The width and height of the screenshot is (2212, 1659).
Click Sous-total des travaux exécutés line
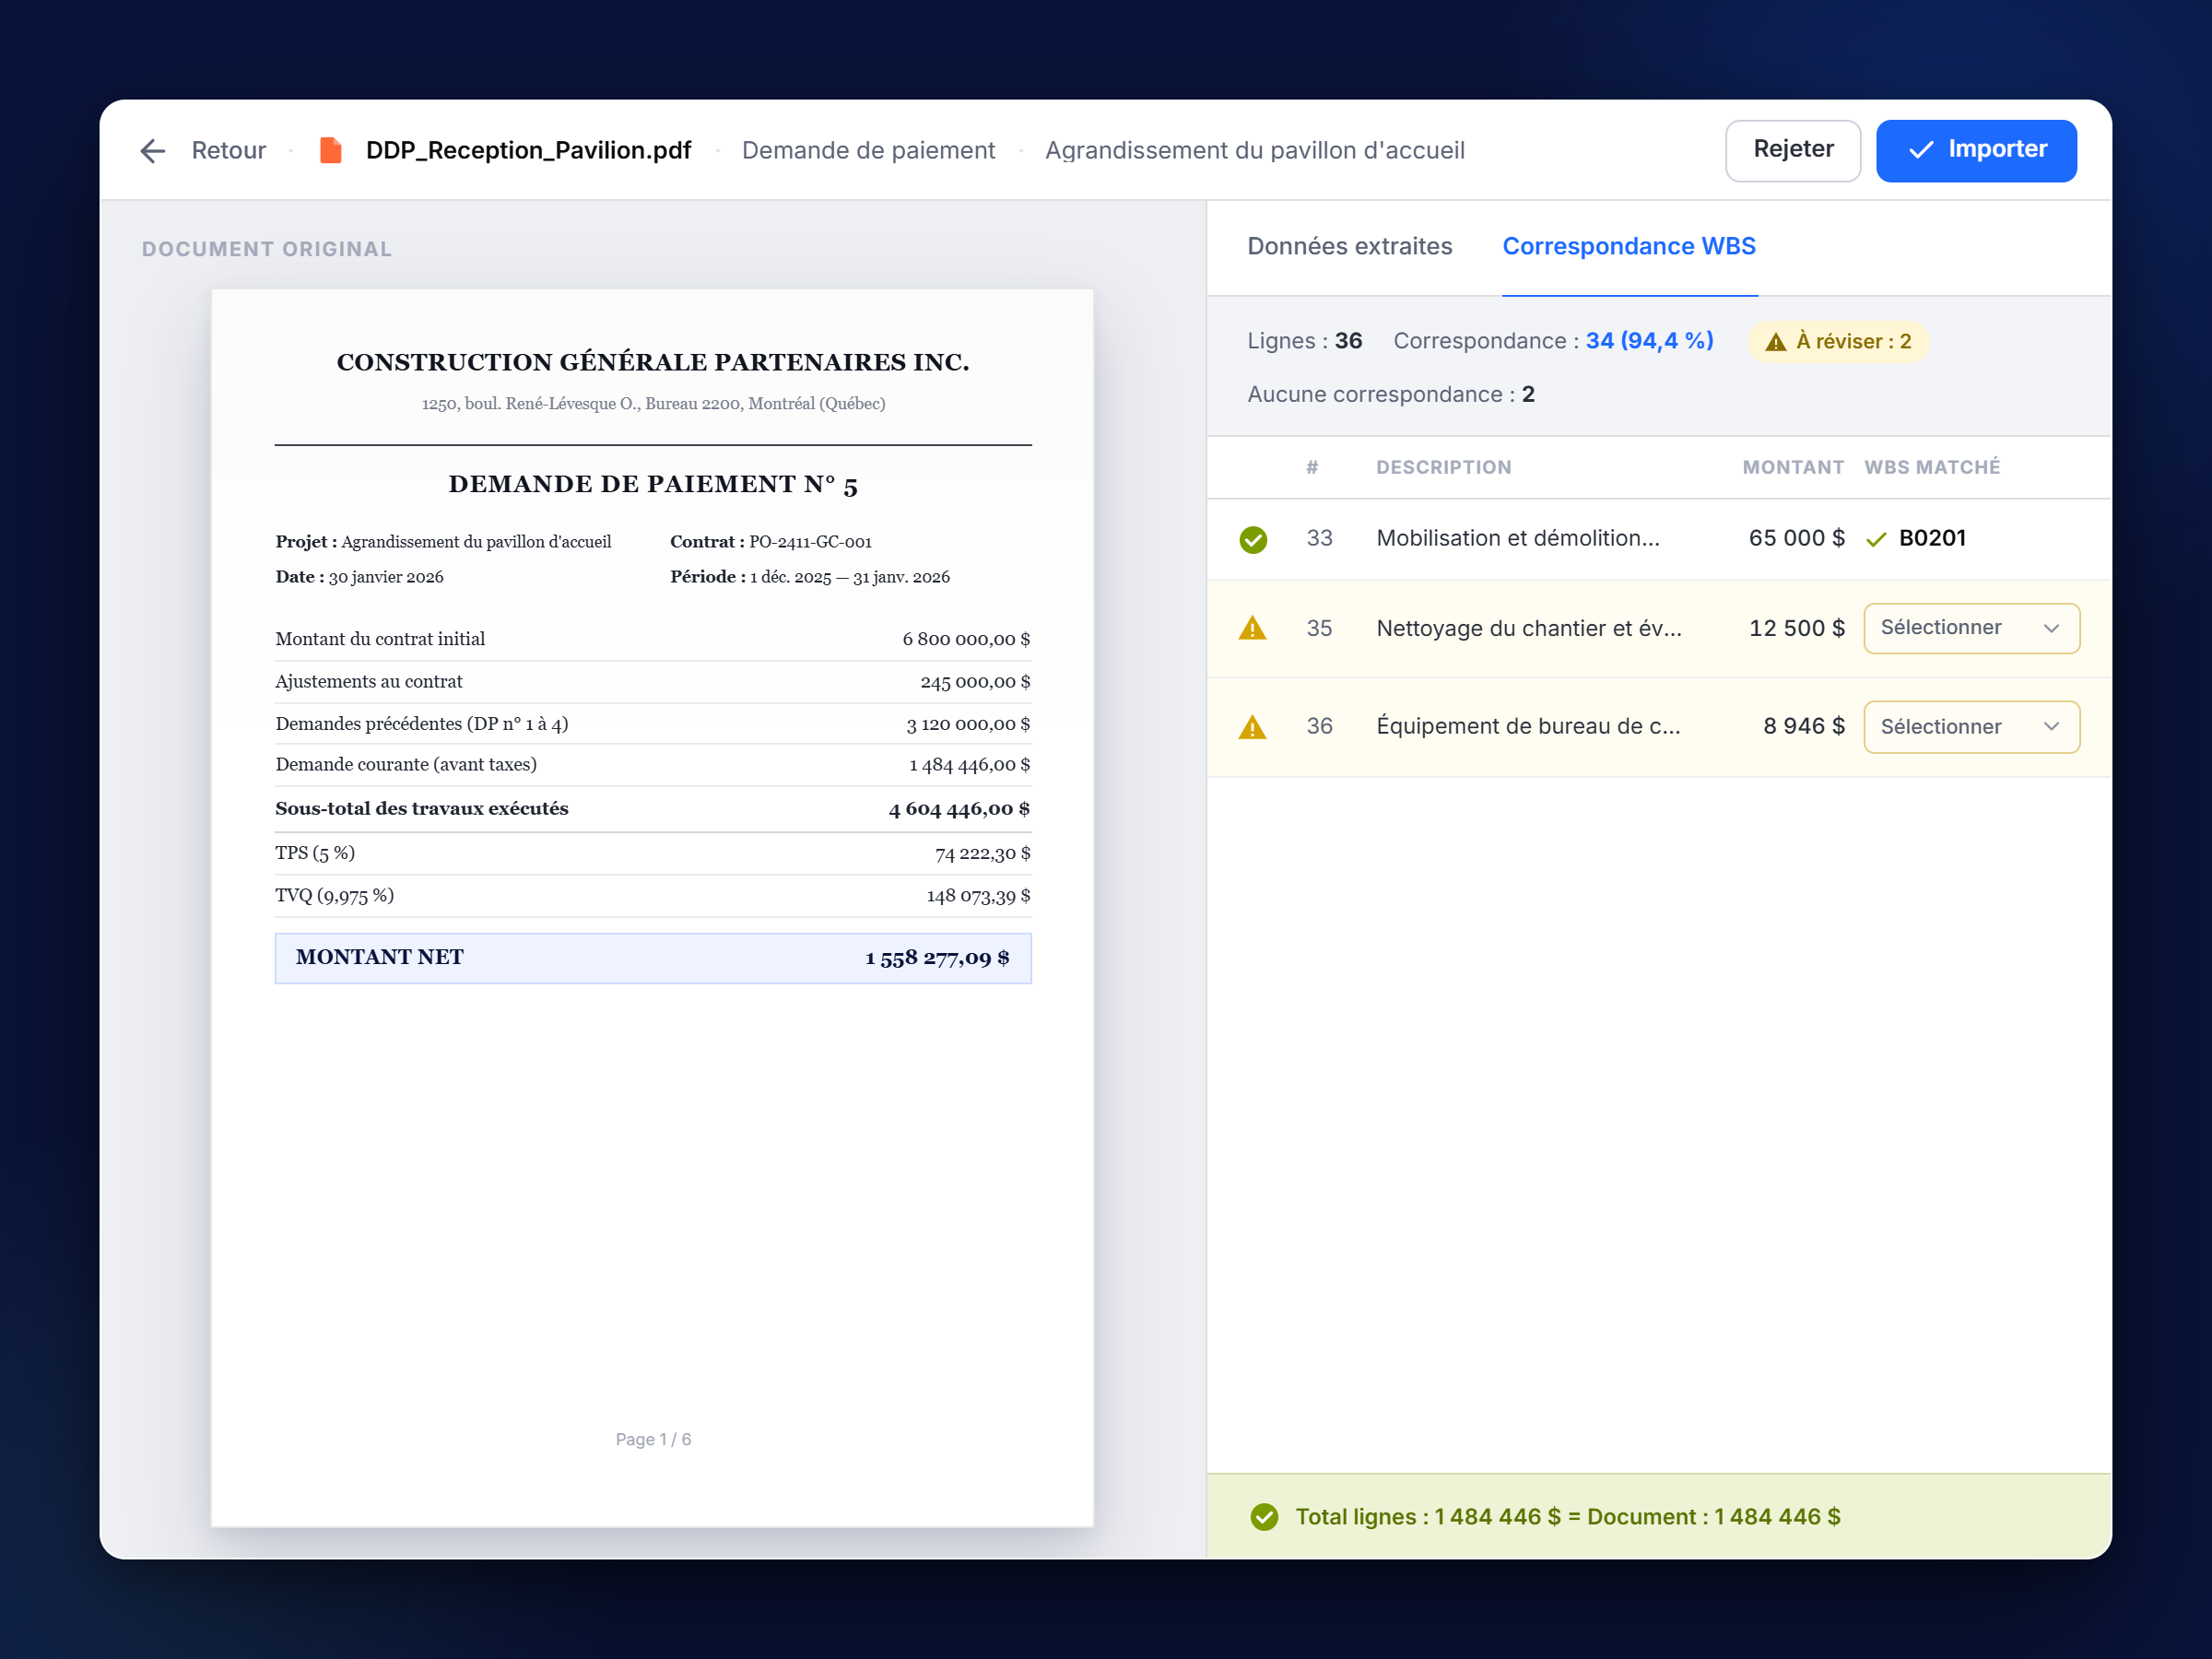tap(652, 809)
